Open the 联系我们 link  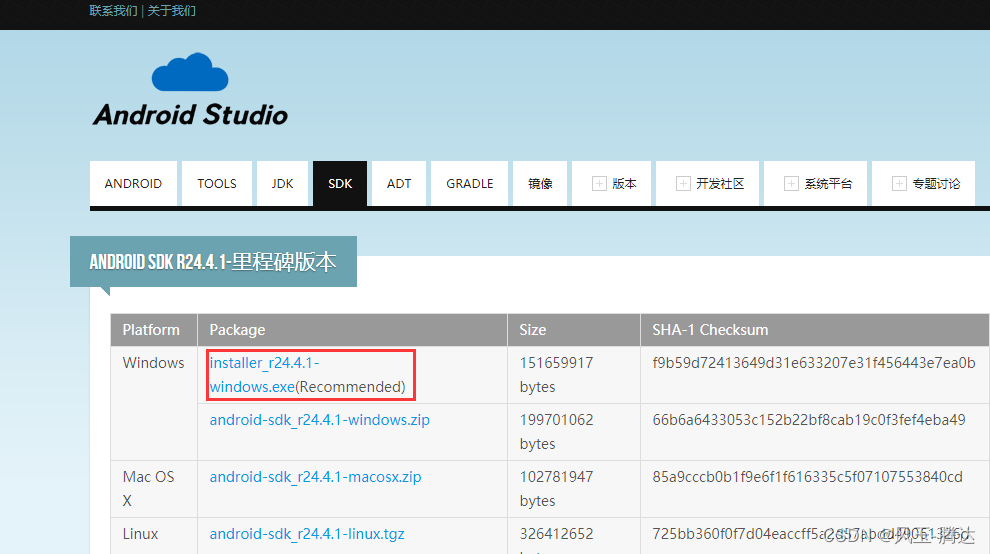coord(113,11)
